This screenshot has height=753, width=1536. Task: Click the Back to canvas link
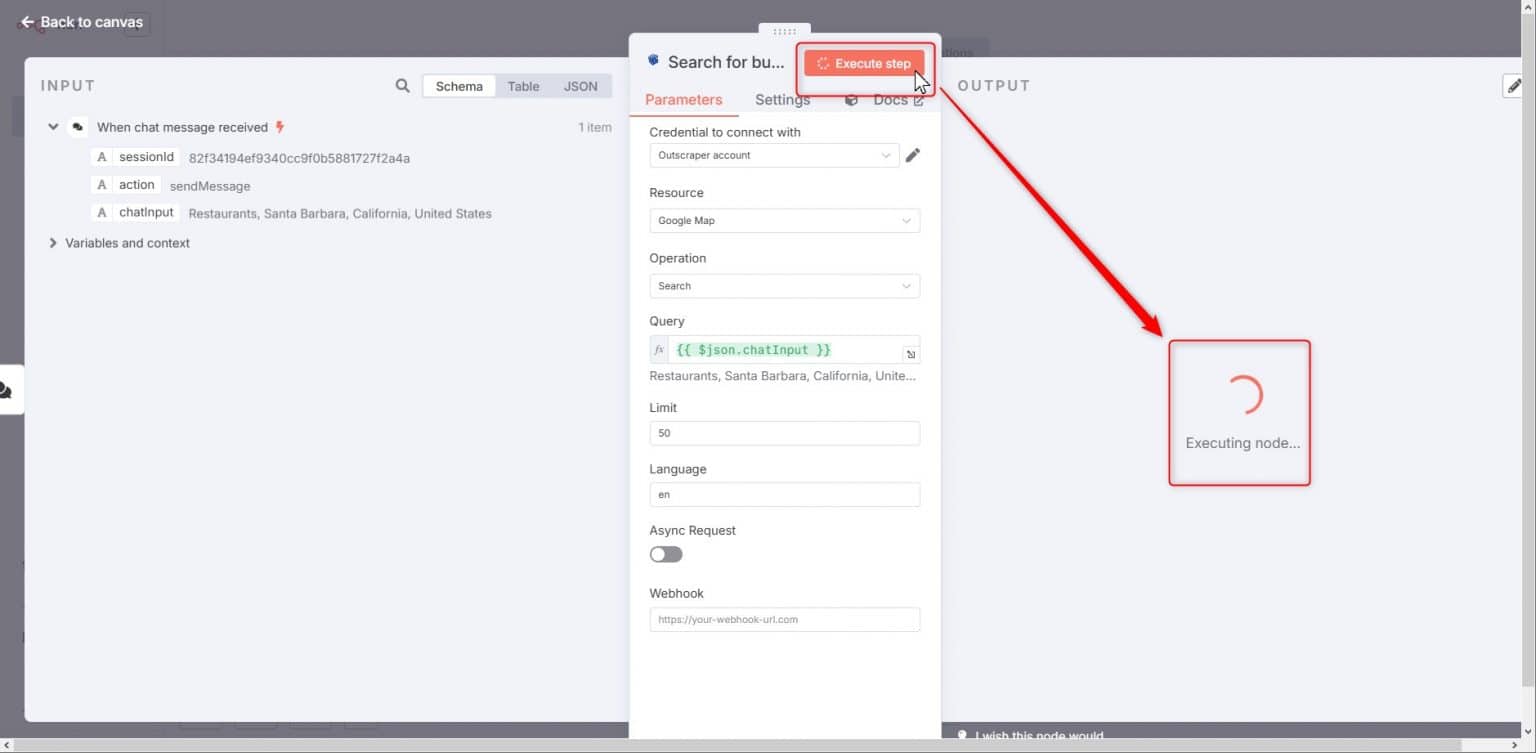[83, 21]
